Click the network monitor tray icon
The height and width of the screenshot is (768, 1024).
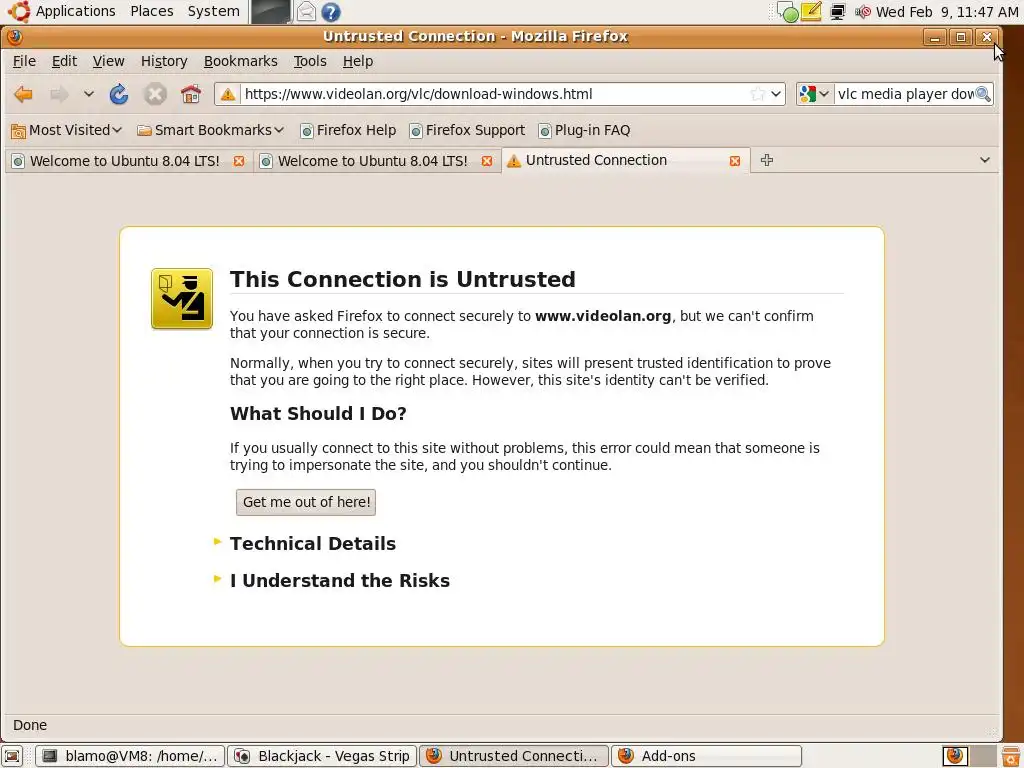[x=837, y=12]
